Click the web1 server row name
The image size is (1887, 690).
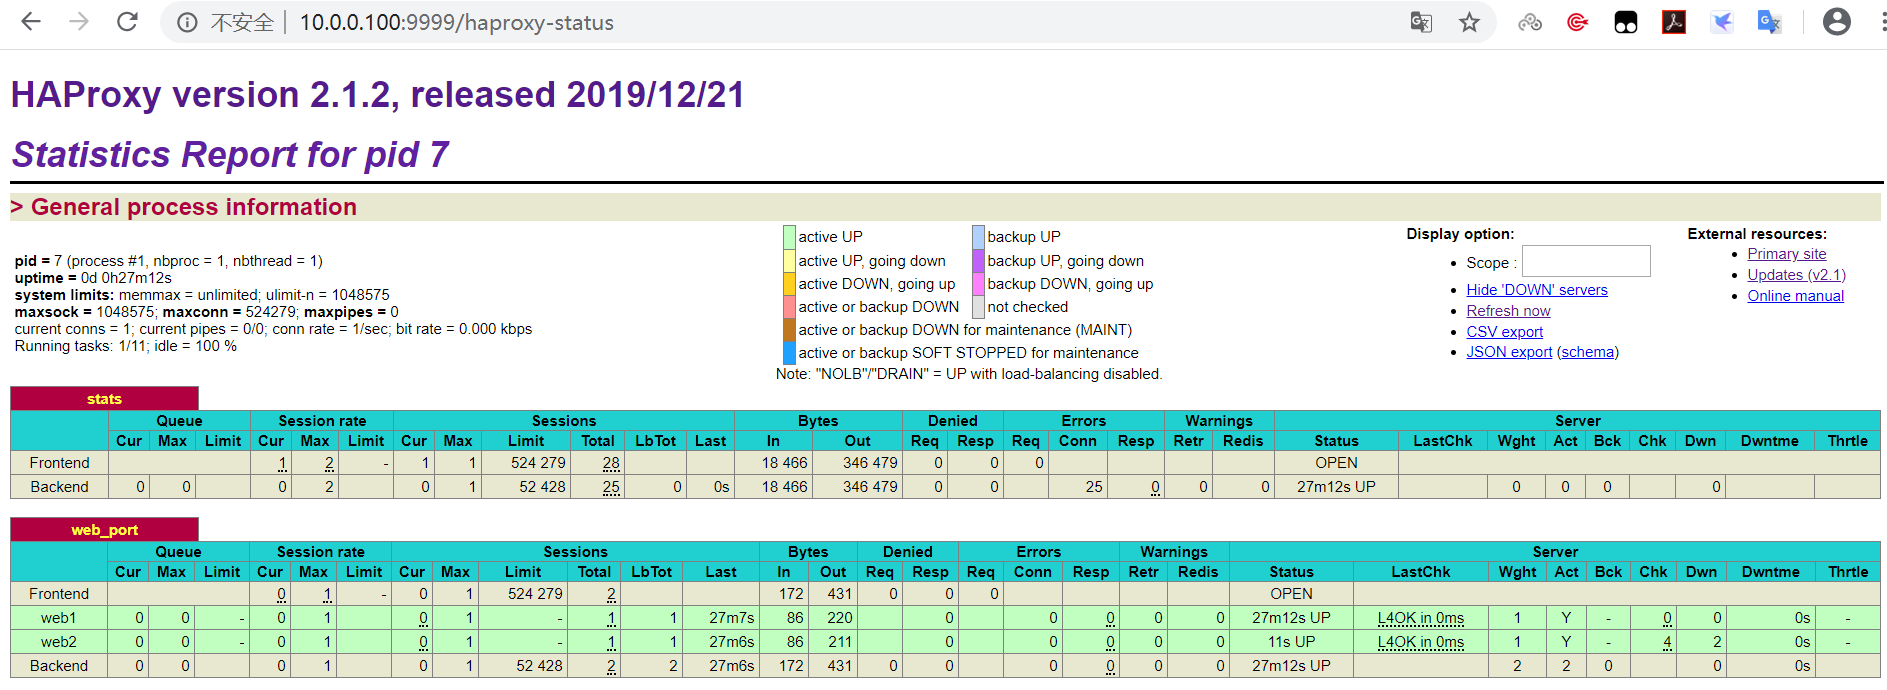(58, 618)
